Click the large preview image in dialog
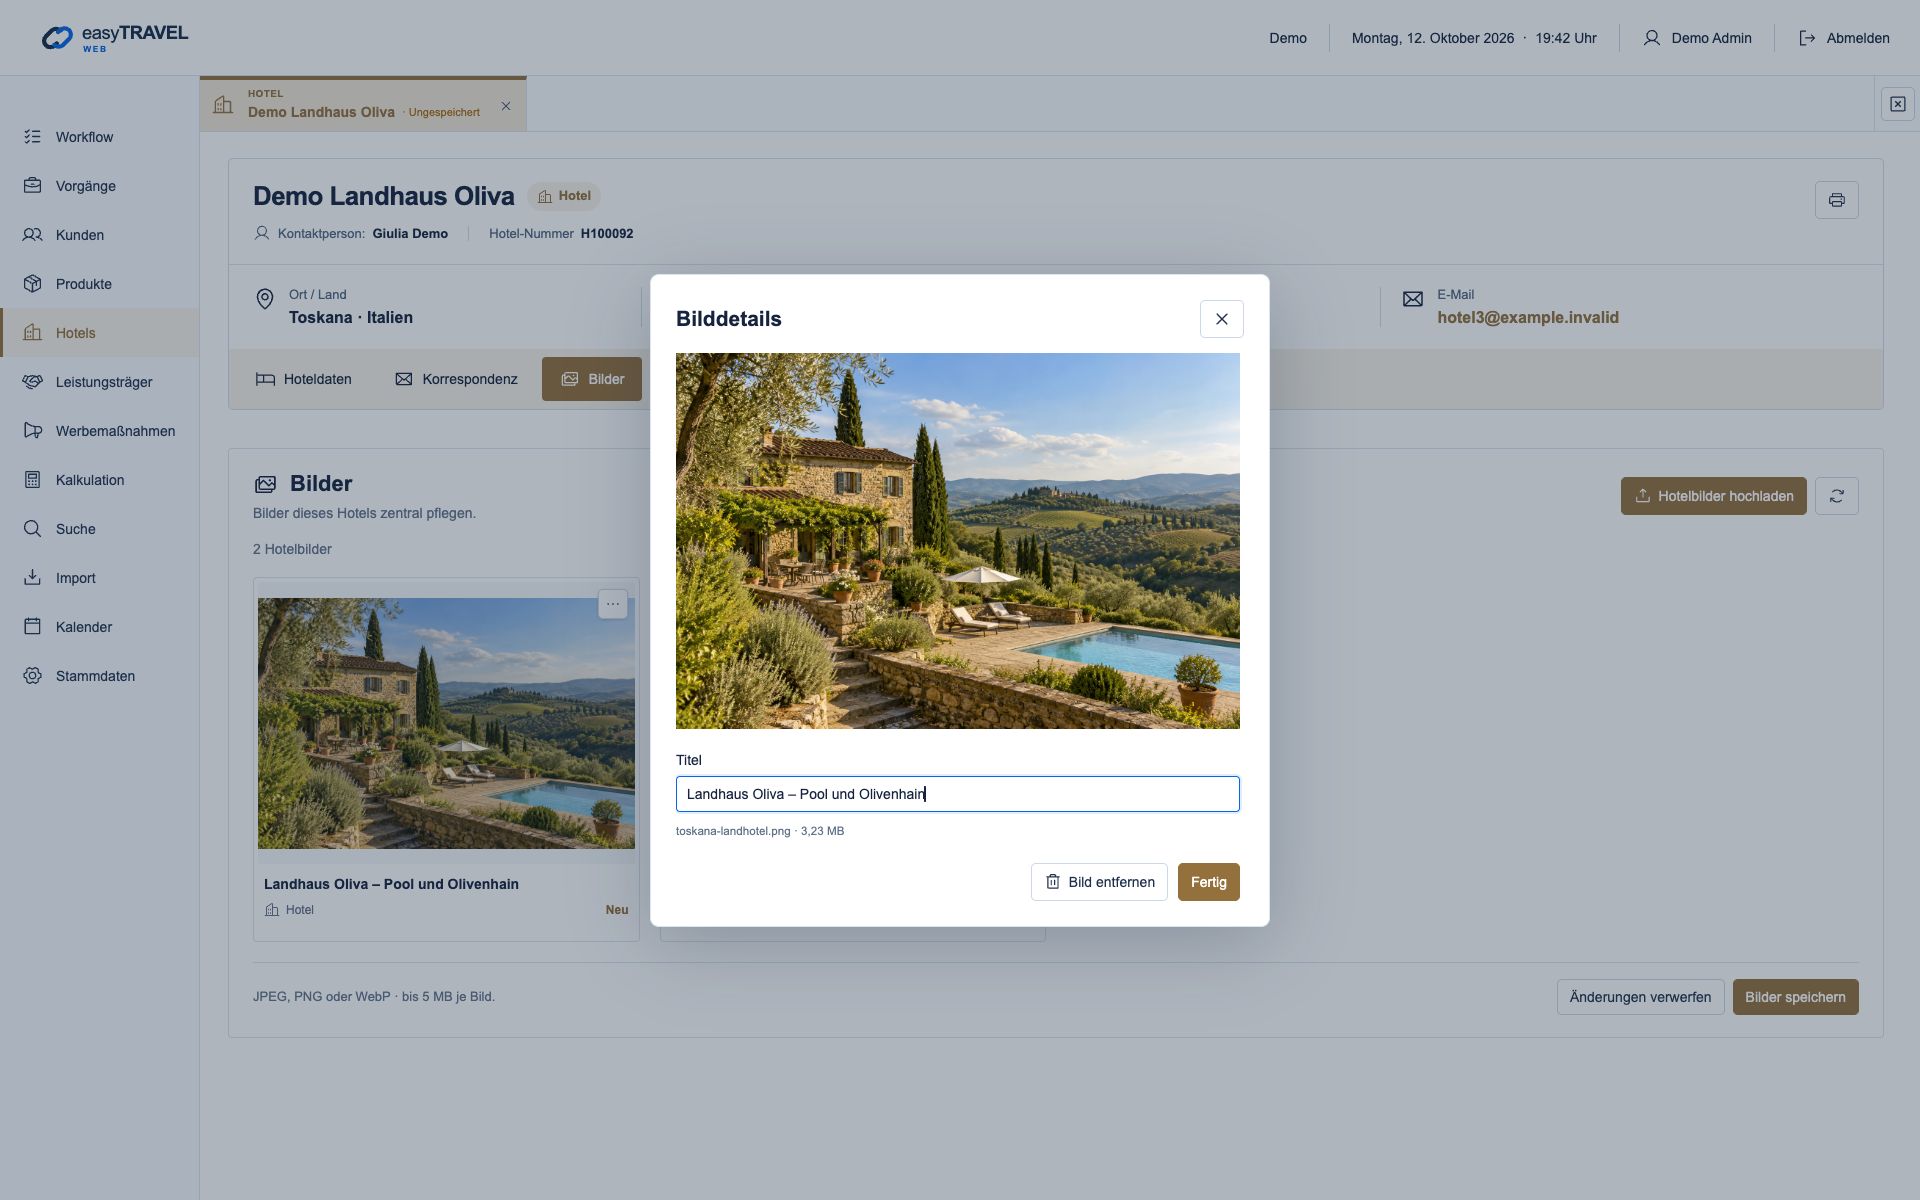Viewport: 1920px width, 1200px height. (957, 541)
